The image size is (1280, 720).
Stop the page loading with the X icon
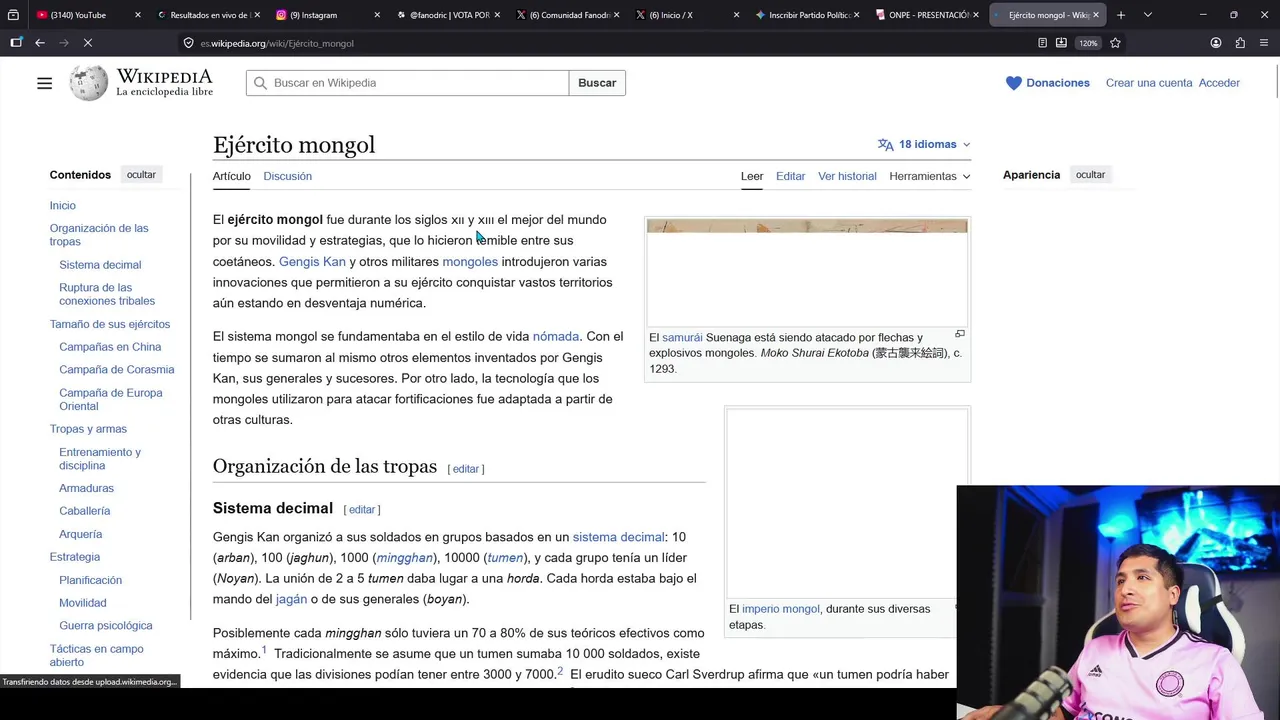(88, 43)
